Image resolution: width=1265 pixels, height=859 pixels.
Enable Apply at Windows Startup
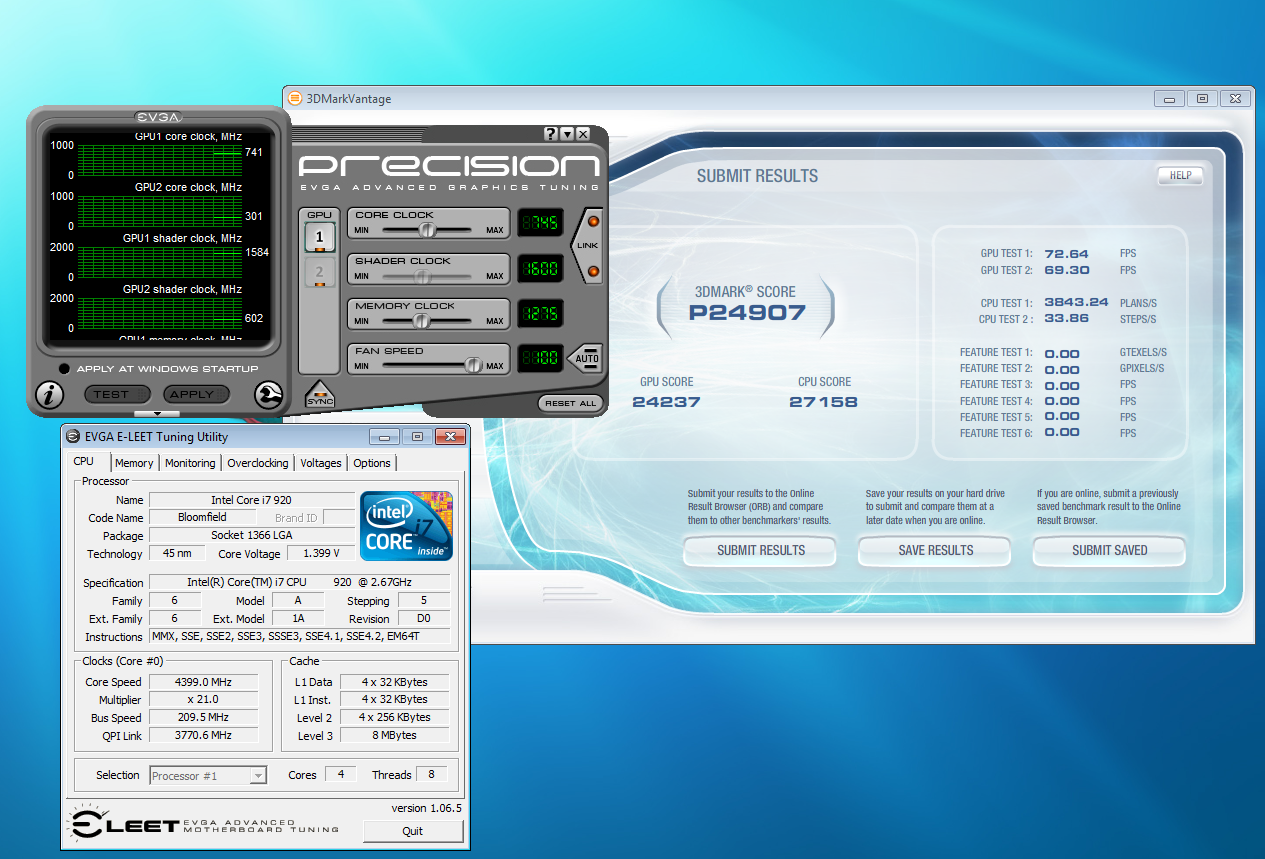[x=64, y=369]
